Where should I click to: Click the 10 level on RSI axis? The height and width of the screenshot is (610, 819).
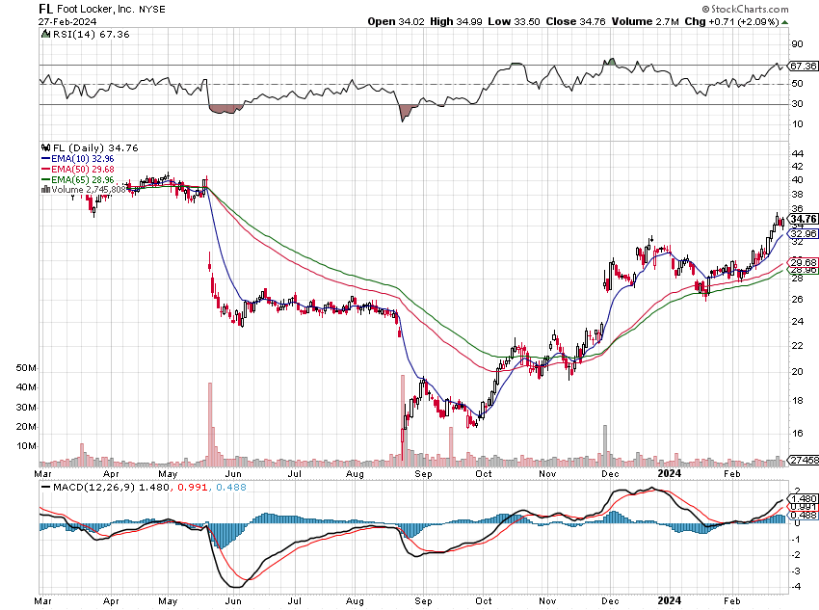pos(797,124)
